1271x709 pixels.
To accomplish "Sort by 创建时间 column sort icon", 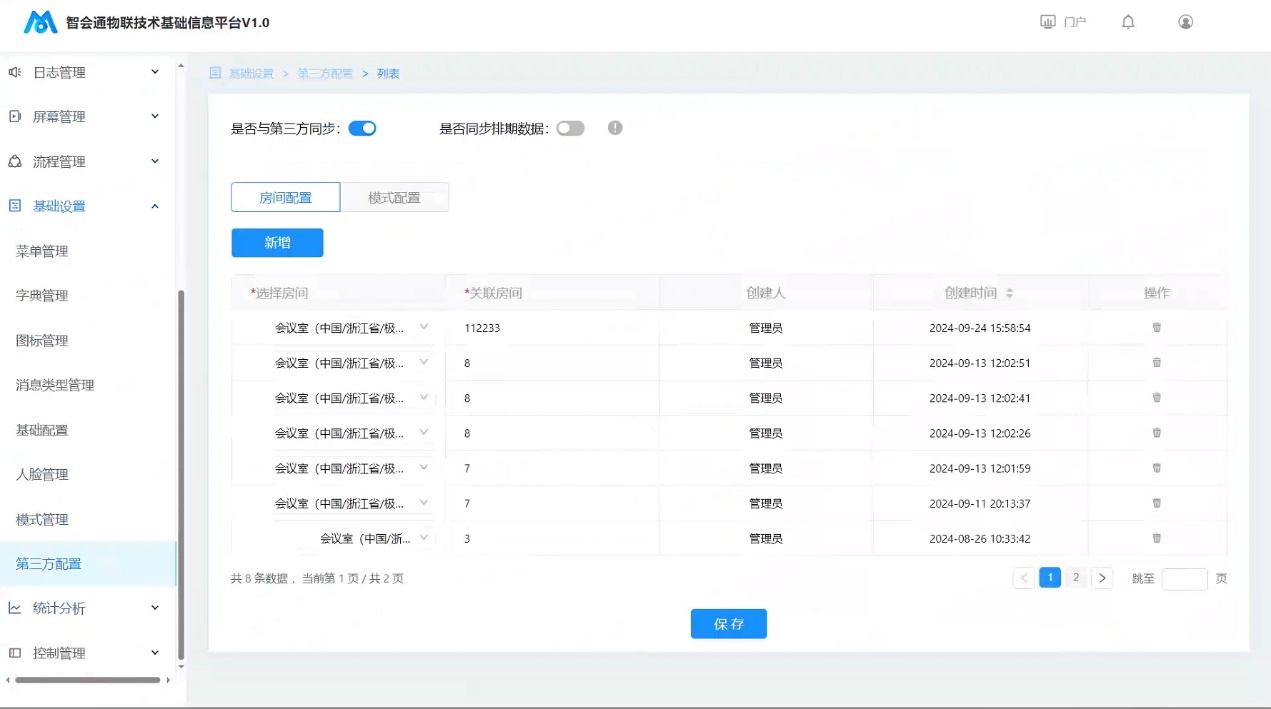I will point(1009,293).
